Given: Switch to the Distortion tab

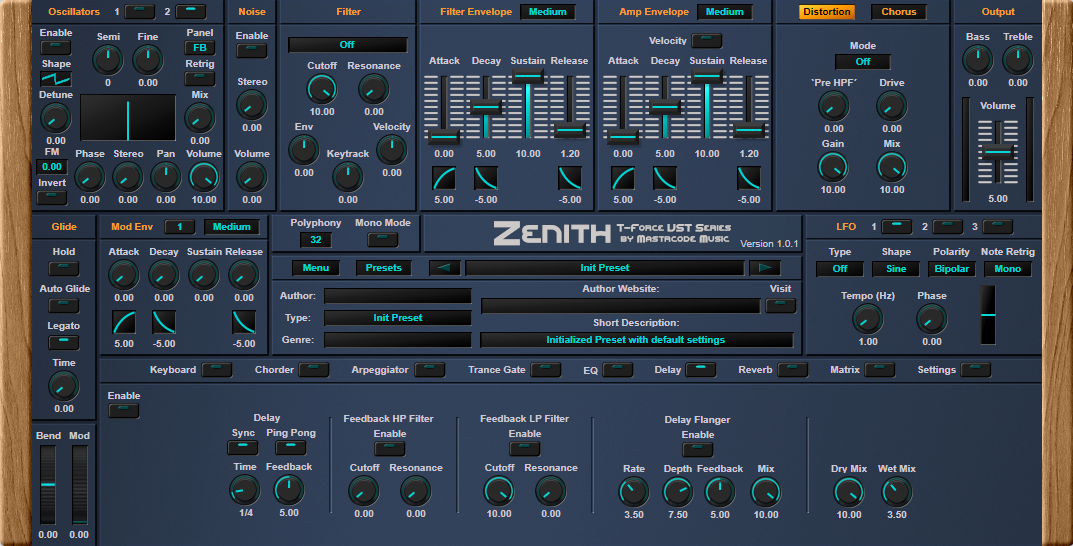Looking at the screenshot, I should tap(827, 12).
